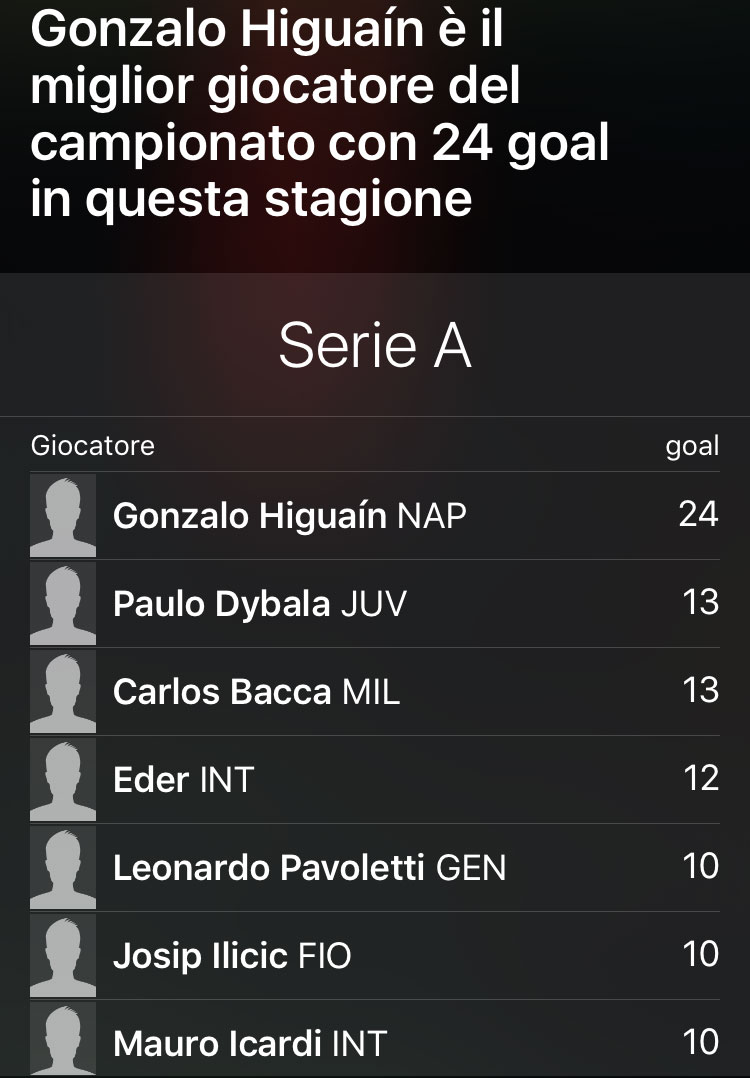Viewport: 750px width, 1078px height.
Task: Tap Mauro Icardi's avatar icon
Action: [63, 1040]
